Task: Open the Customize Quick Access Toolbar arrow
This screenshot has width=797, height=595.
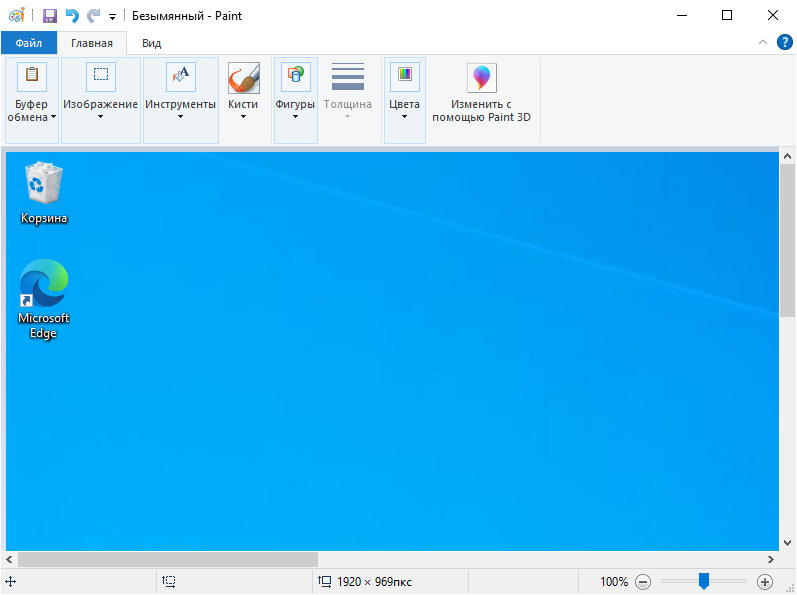Action: 112,17
